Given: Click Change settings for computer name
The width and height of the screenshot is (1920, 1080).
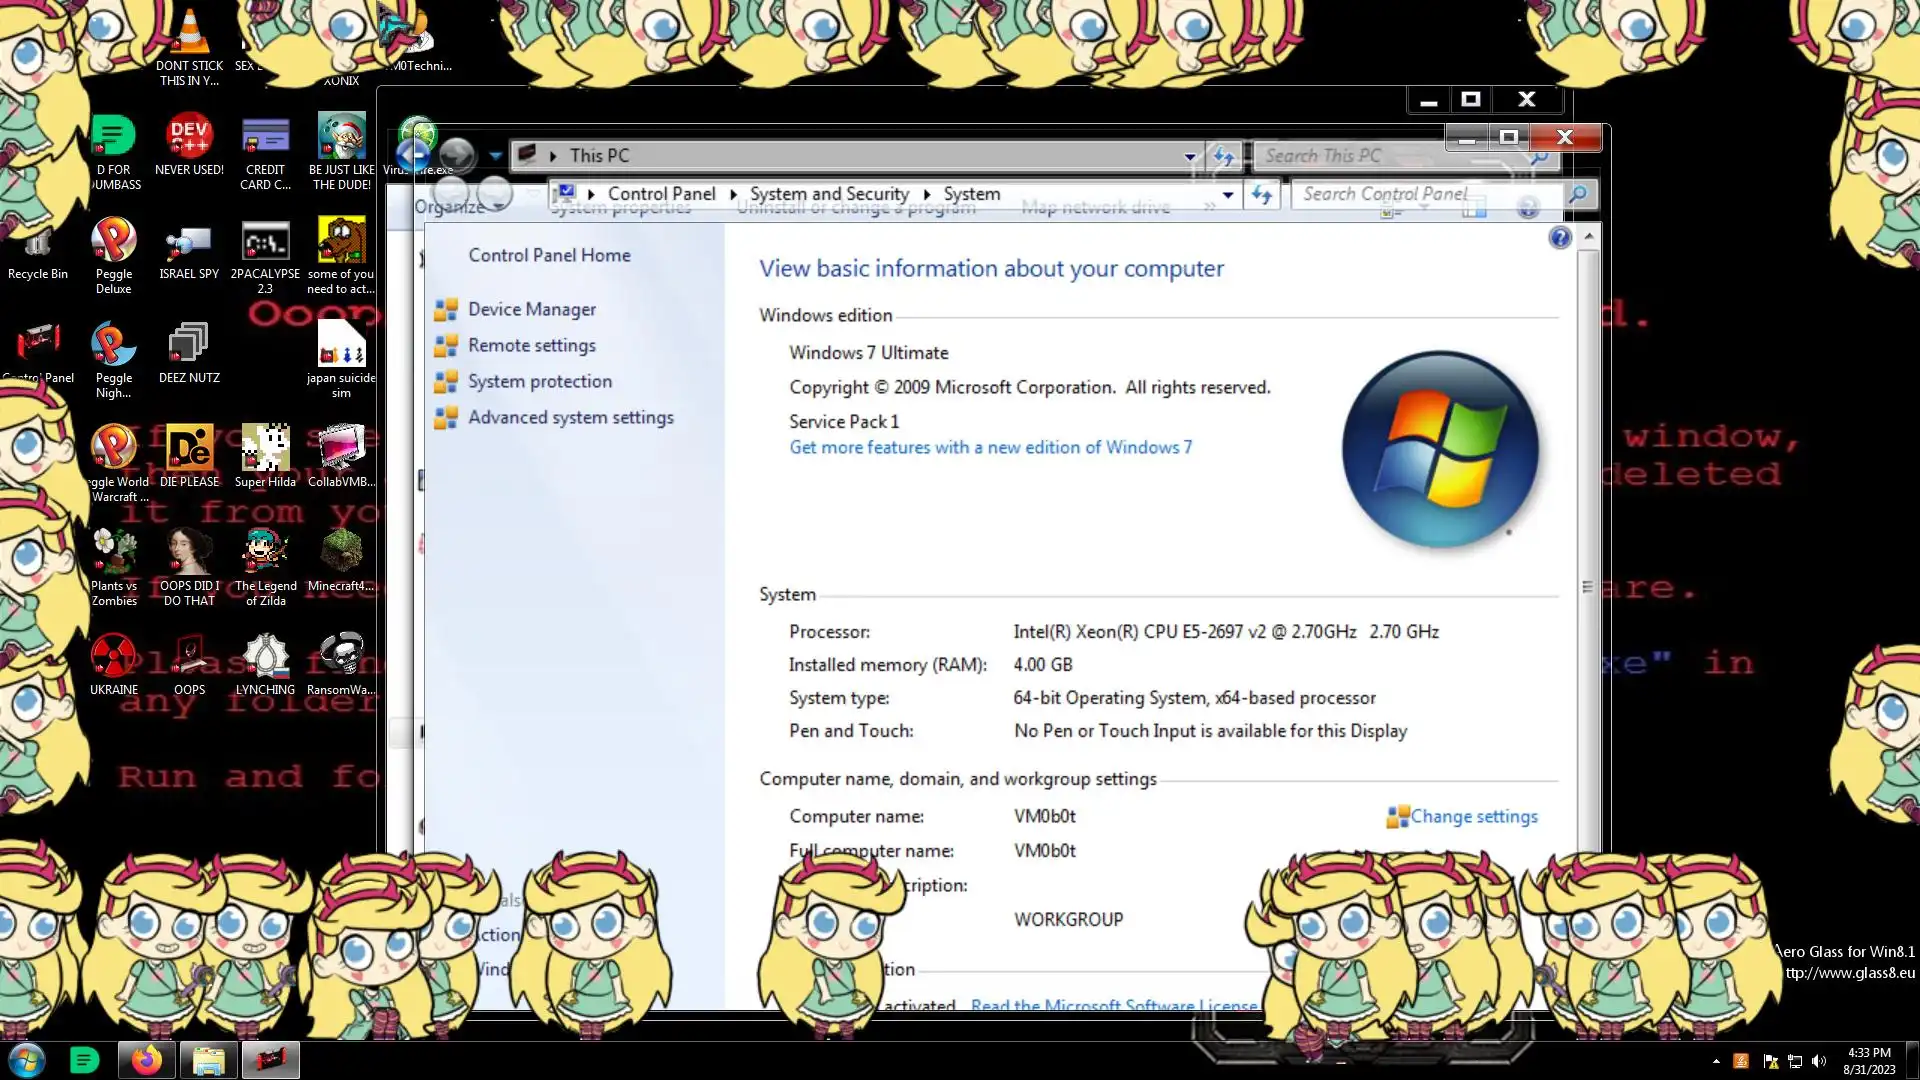Looking at the screenshot, I should [x=1473, y=817].
